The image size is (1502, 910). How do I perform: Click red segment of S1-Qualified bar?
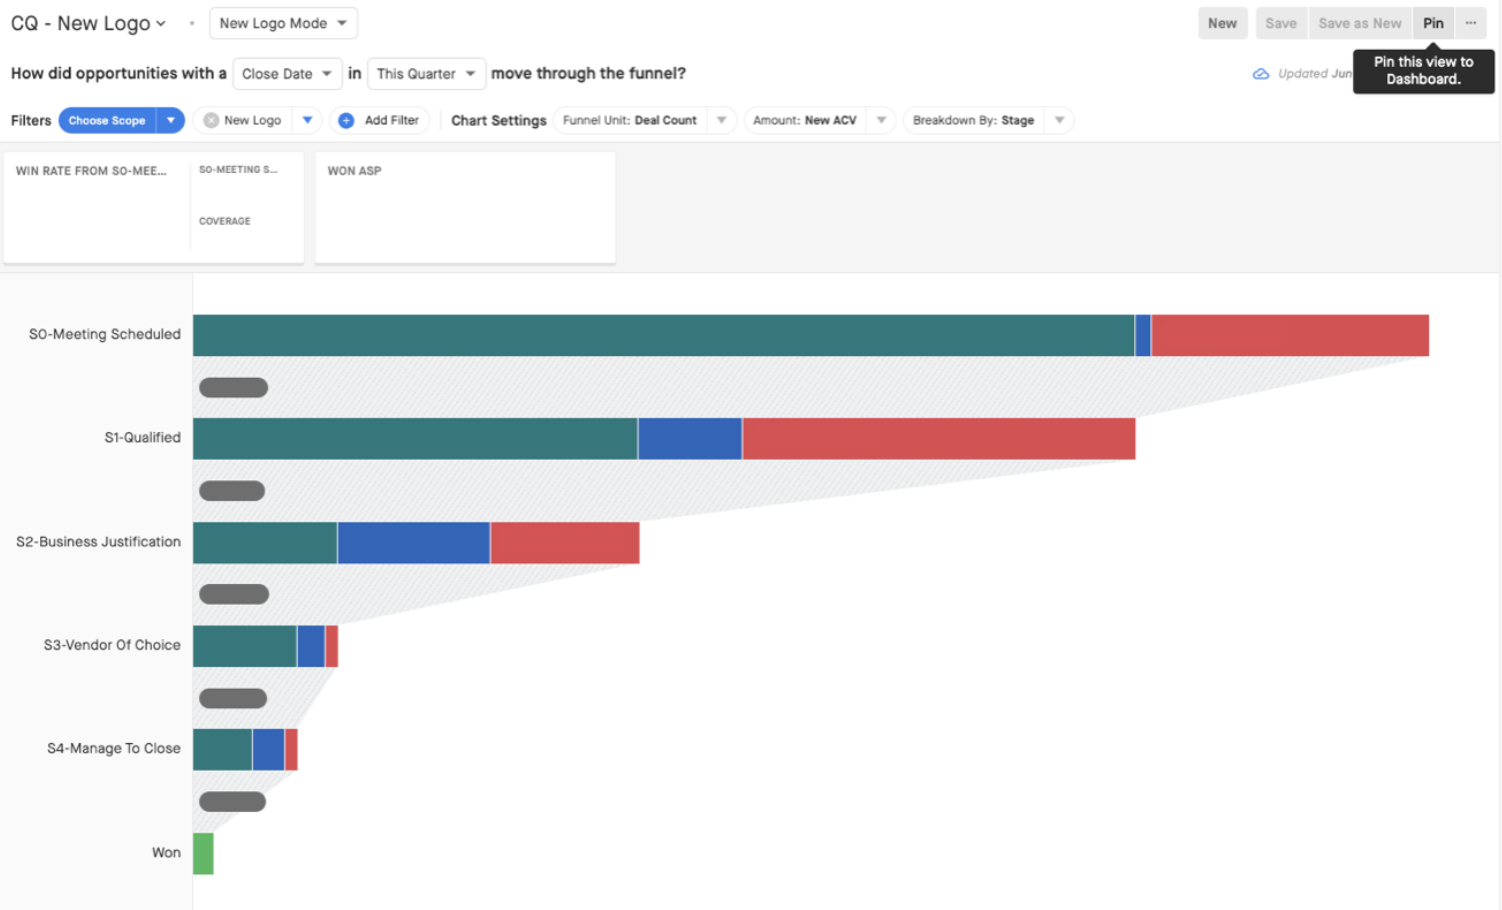[x=939, y=439]
